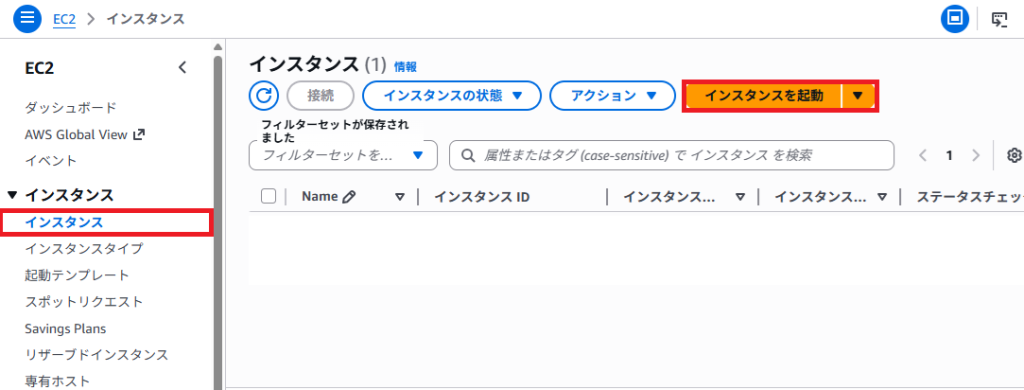Click the instance search field
Screen dimensions: 1024x390
click(671, 155)
